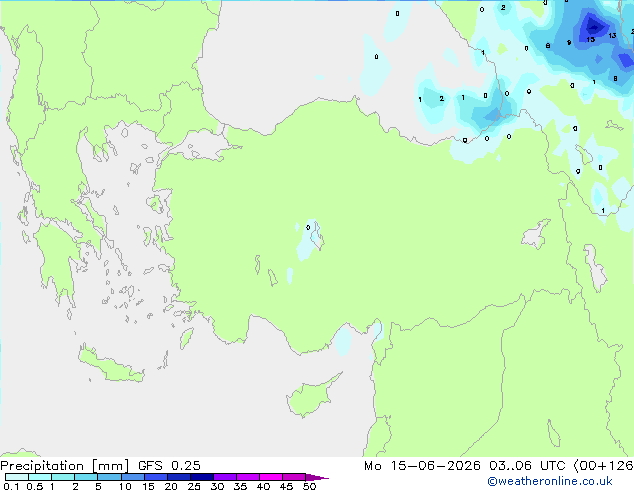
Task: Click the '(00+126' forecast run text
Action: (603, 465)
